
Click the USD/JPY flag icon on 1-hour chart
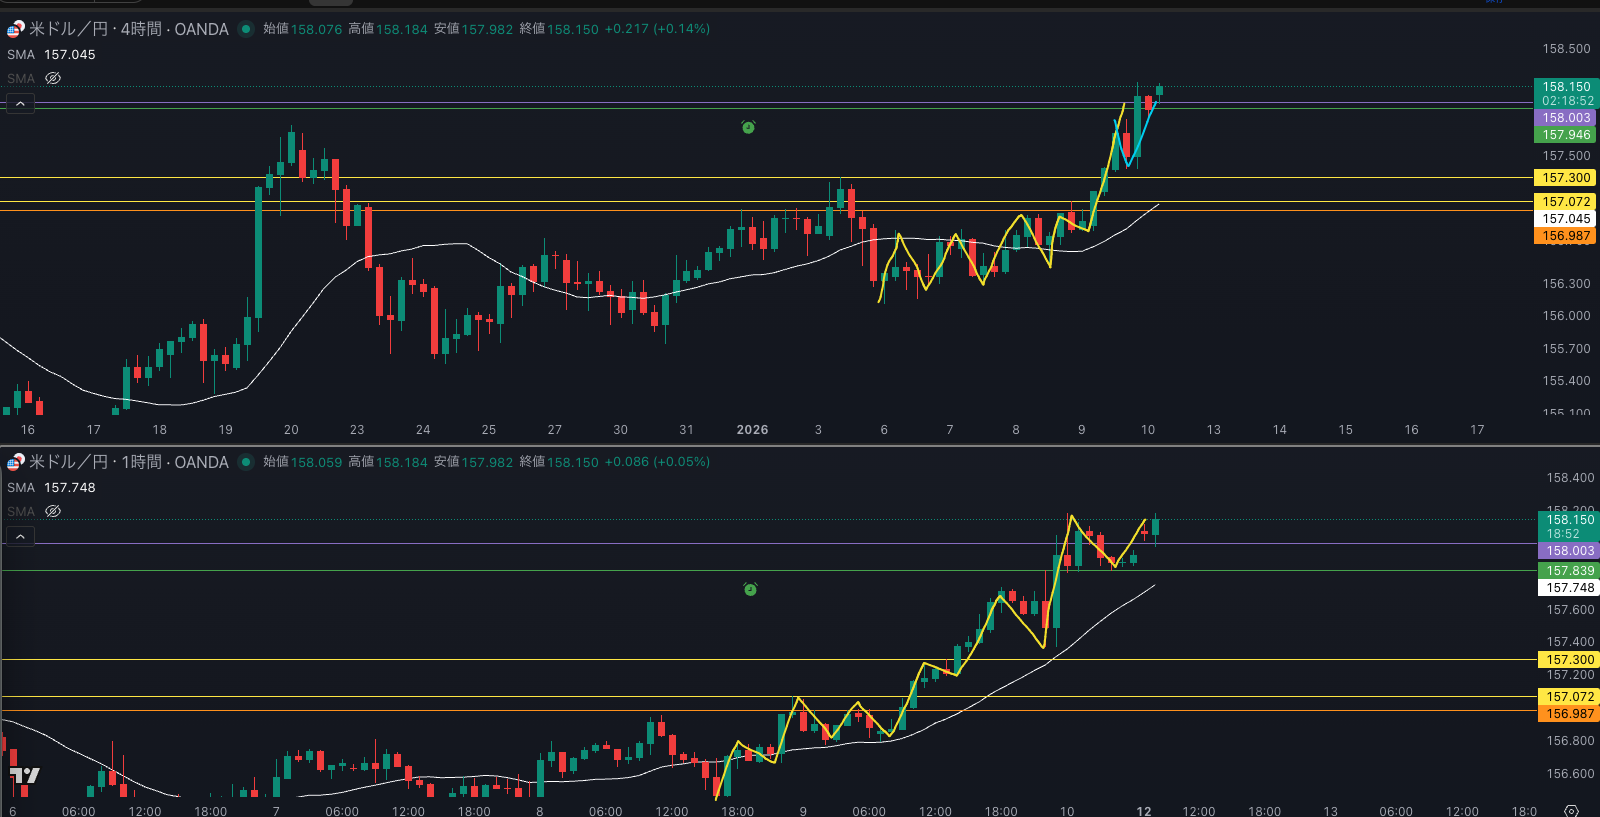[16, 462]
